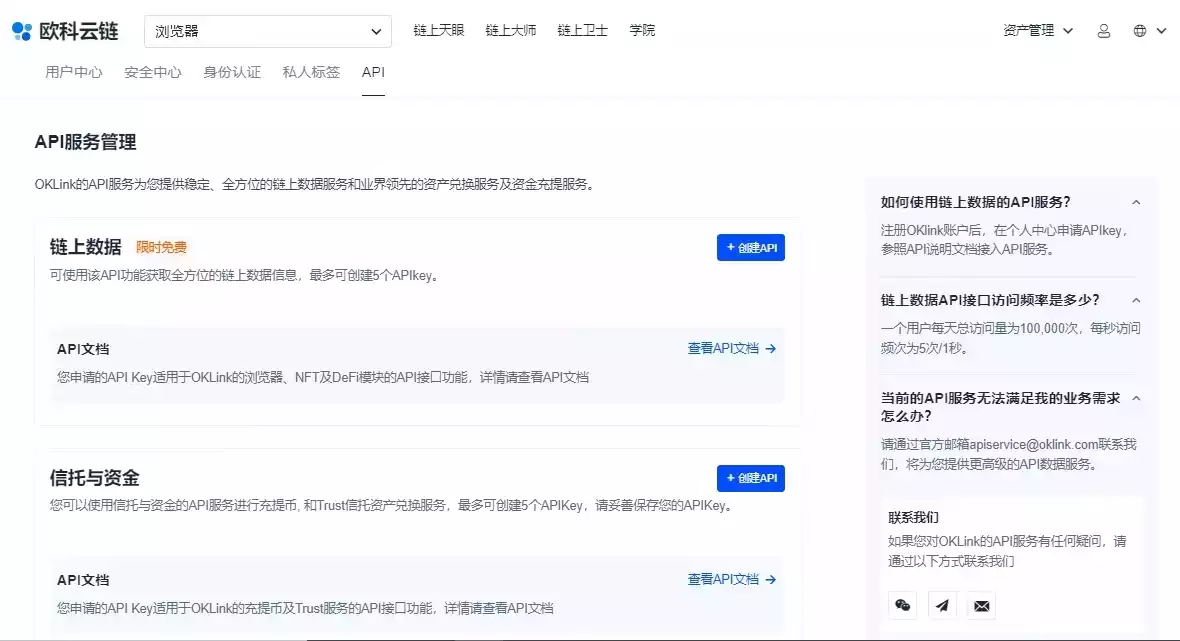Open the user account profile icon

[1104, 31]
